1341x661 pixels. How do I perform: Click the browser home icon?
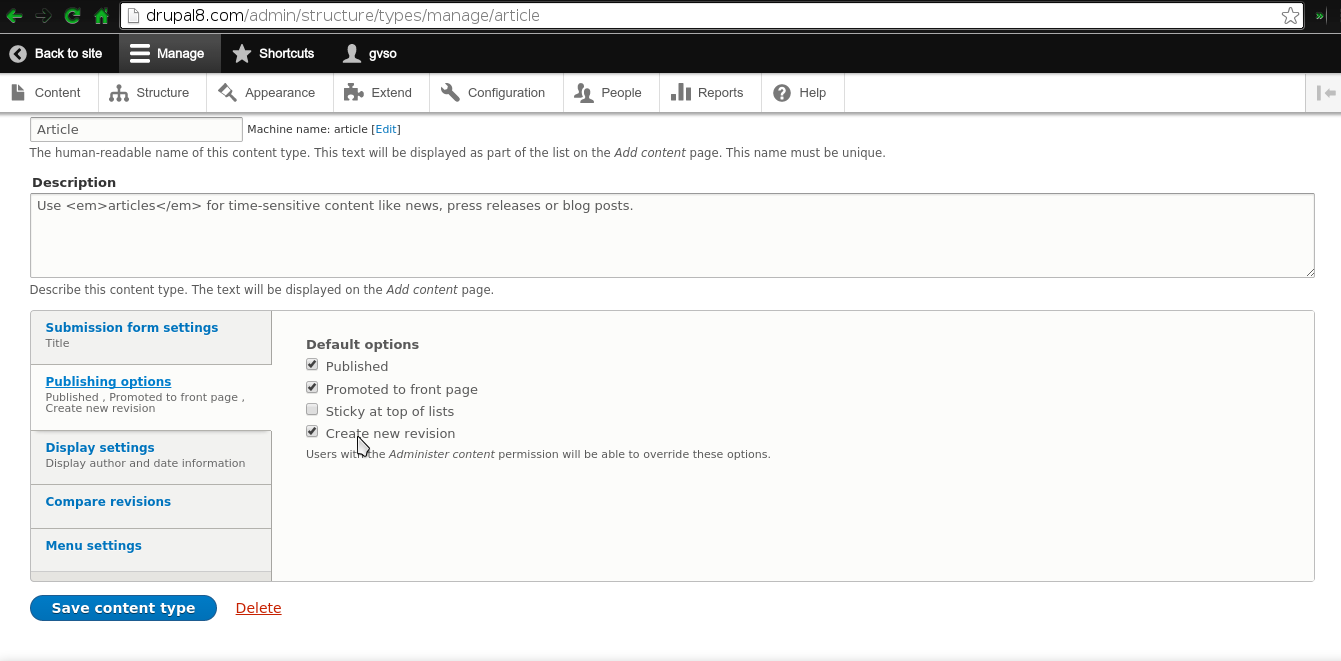click(x=101, y=15)
